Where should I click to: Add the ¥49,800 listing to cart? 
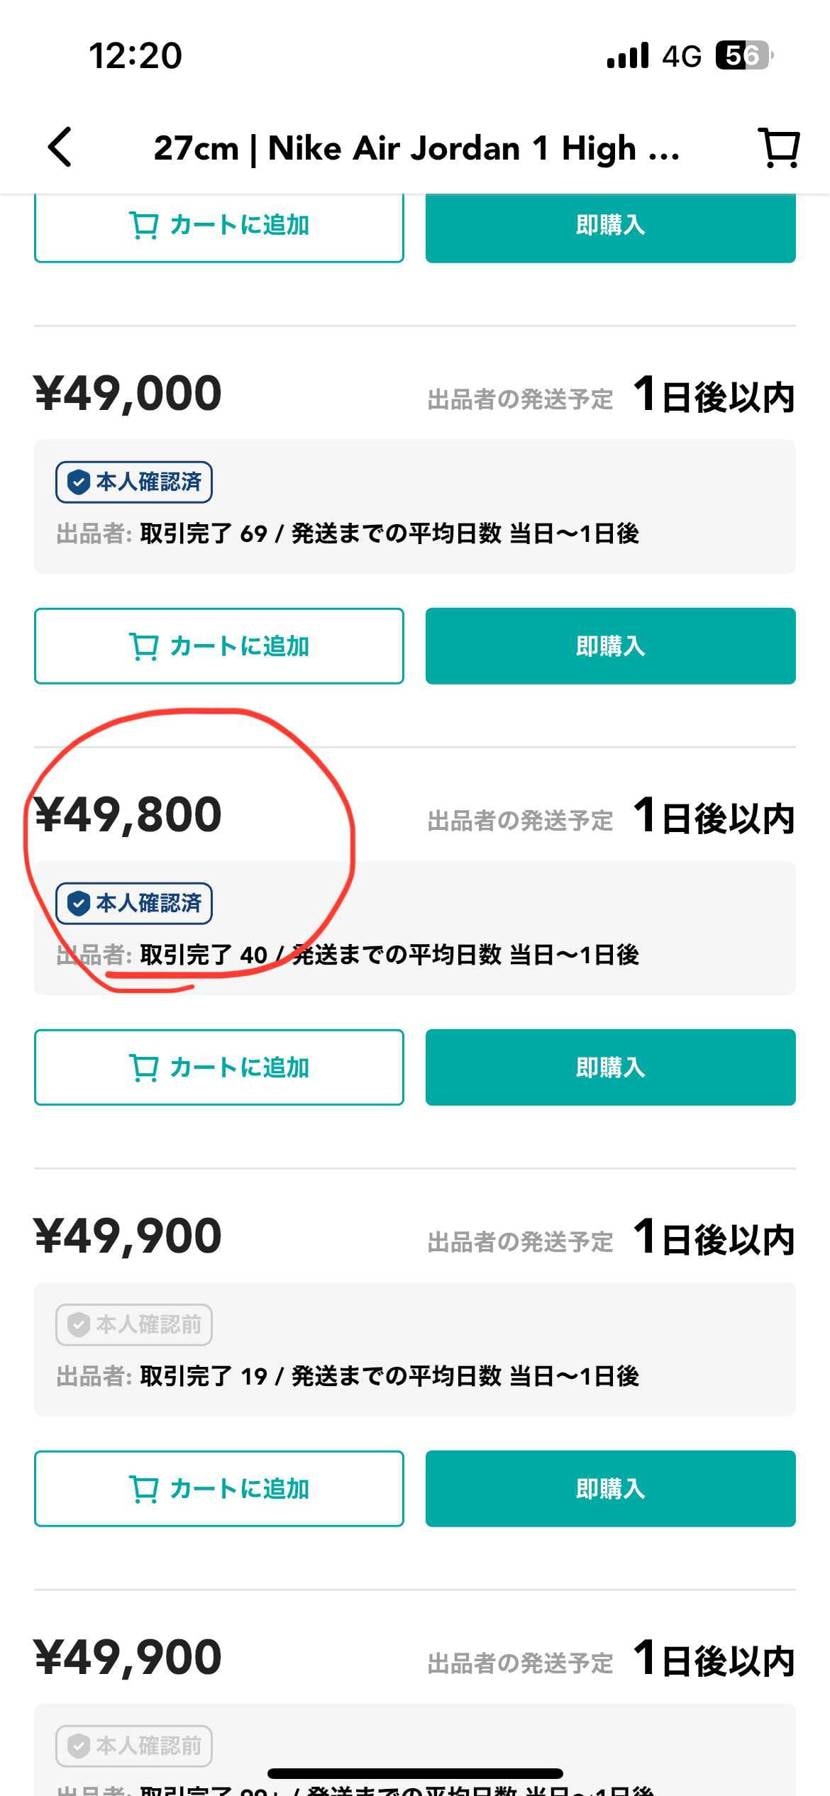219,1067
